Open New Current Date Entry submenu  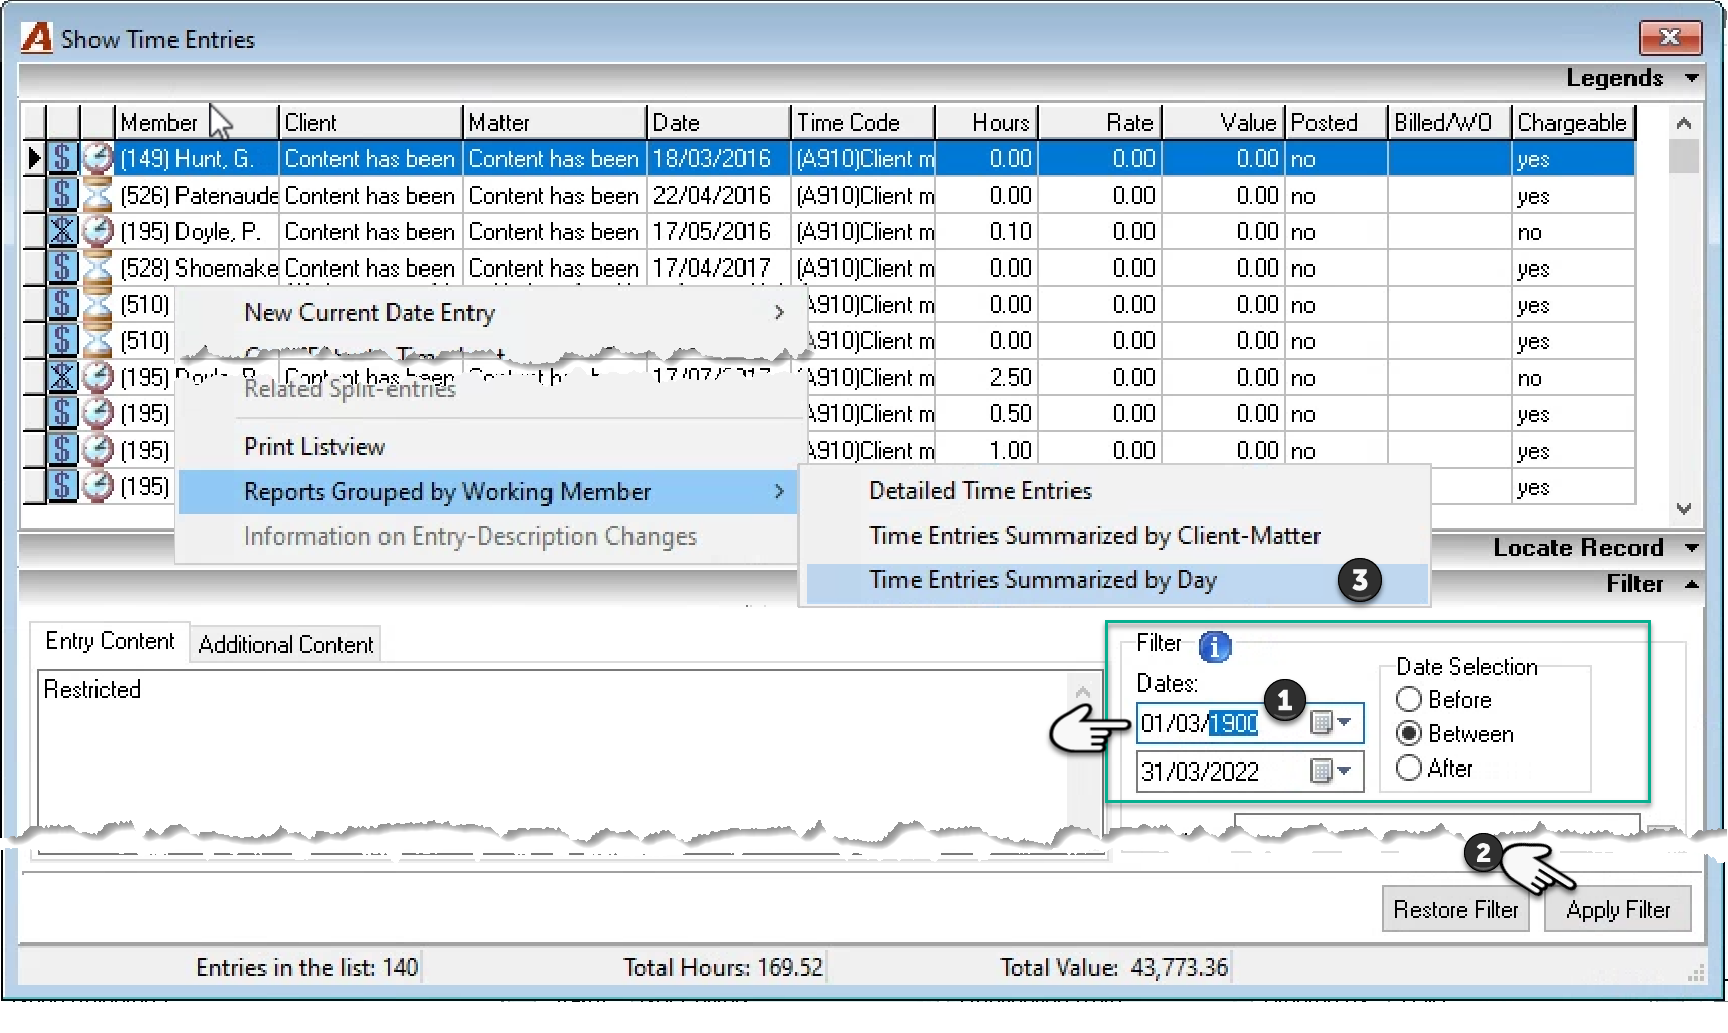[x=489, y=312]
